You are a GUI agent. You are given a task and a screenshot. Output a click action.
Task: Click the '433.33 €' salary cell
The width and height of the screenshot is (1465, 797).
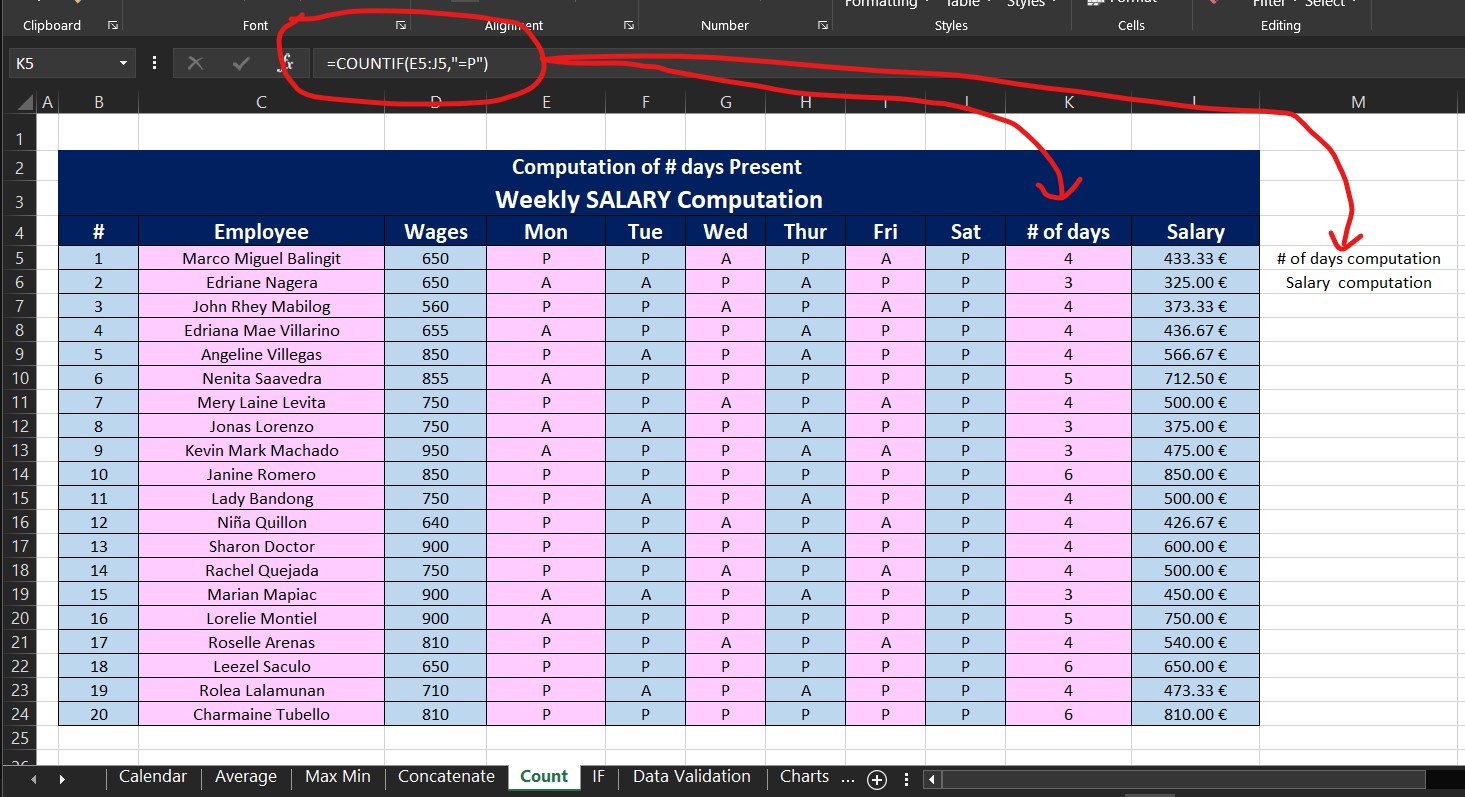pos(1195,258)
